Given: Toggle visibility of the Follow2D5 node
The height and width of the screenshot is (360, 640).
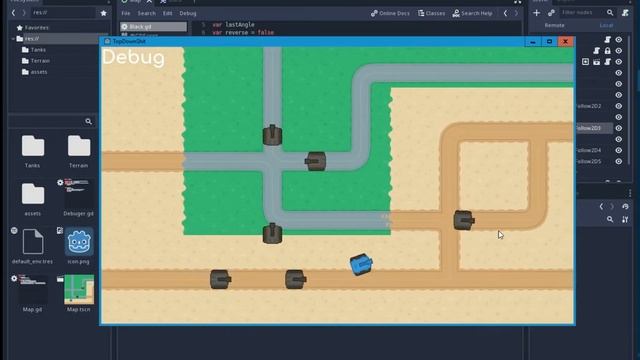Looking at the screenshot, I should click(619, 161).
